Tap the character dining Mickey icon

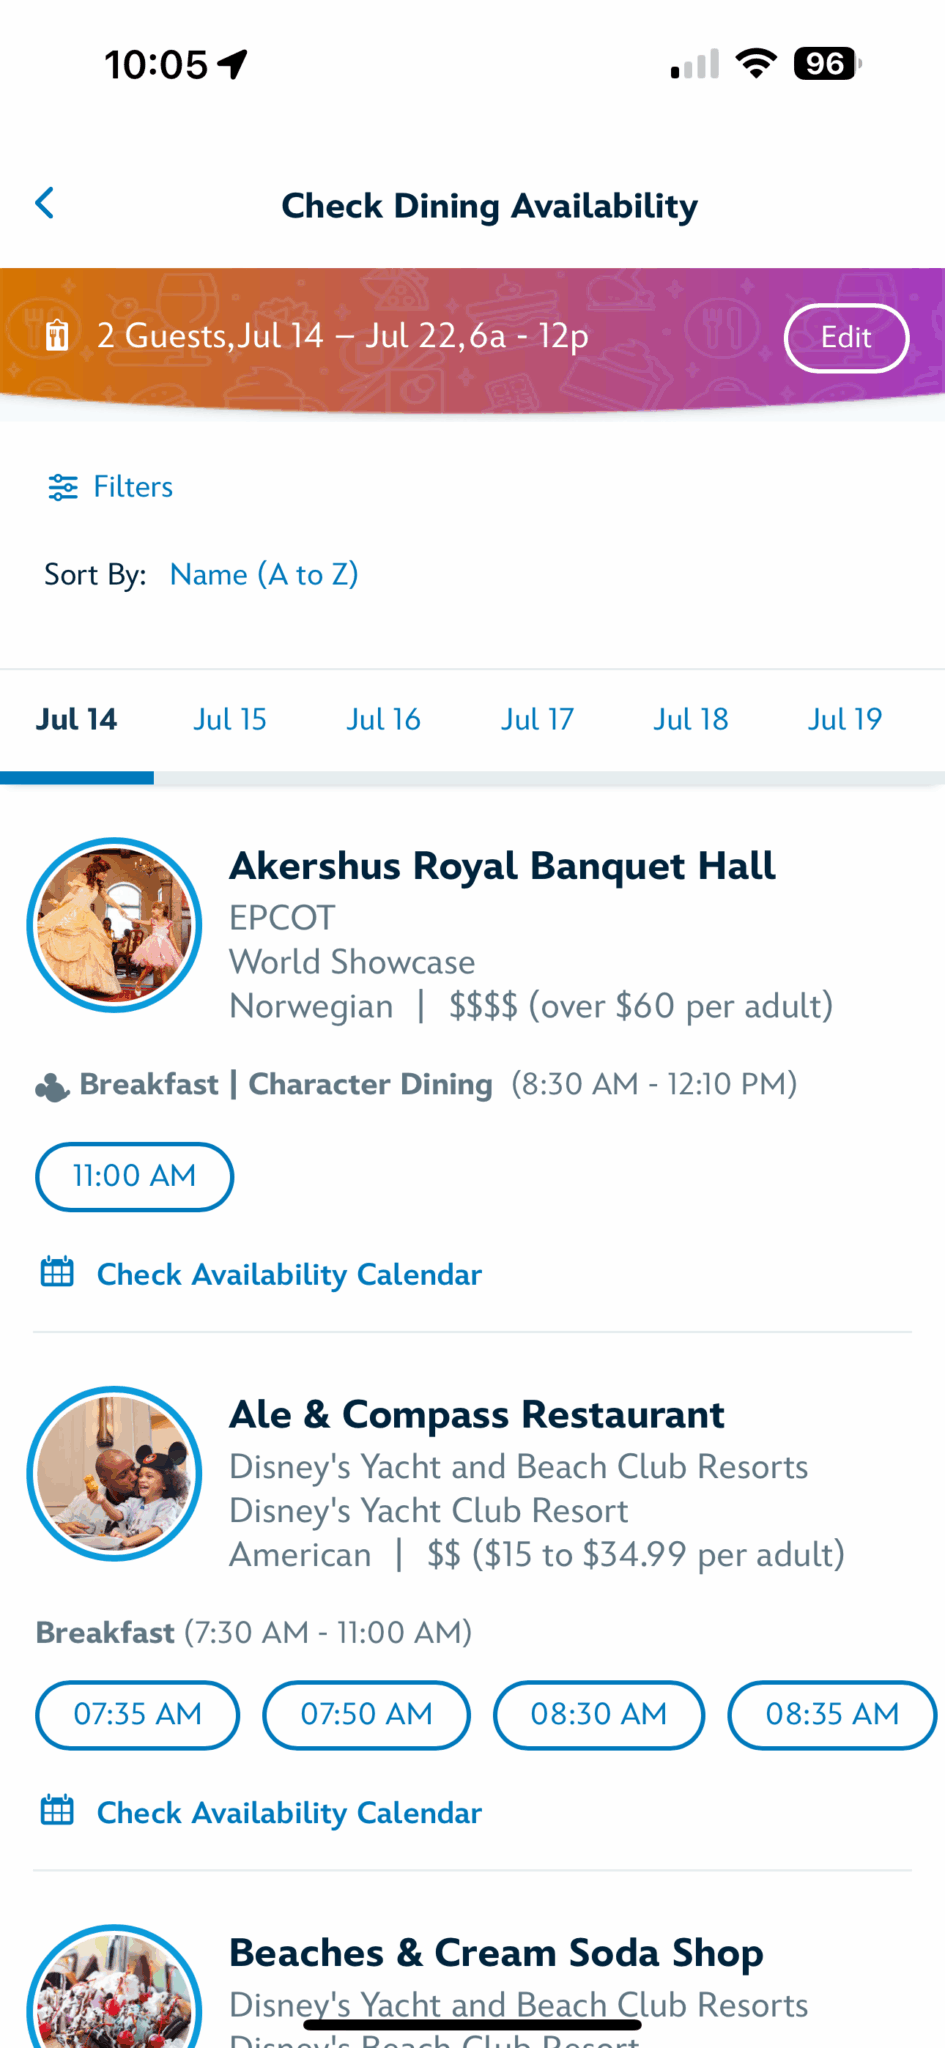click(x=52, y=1086)
